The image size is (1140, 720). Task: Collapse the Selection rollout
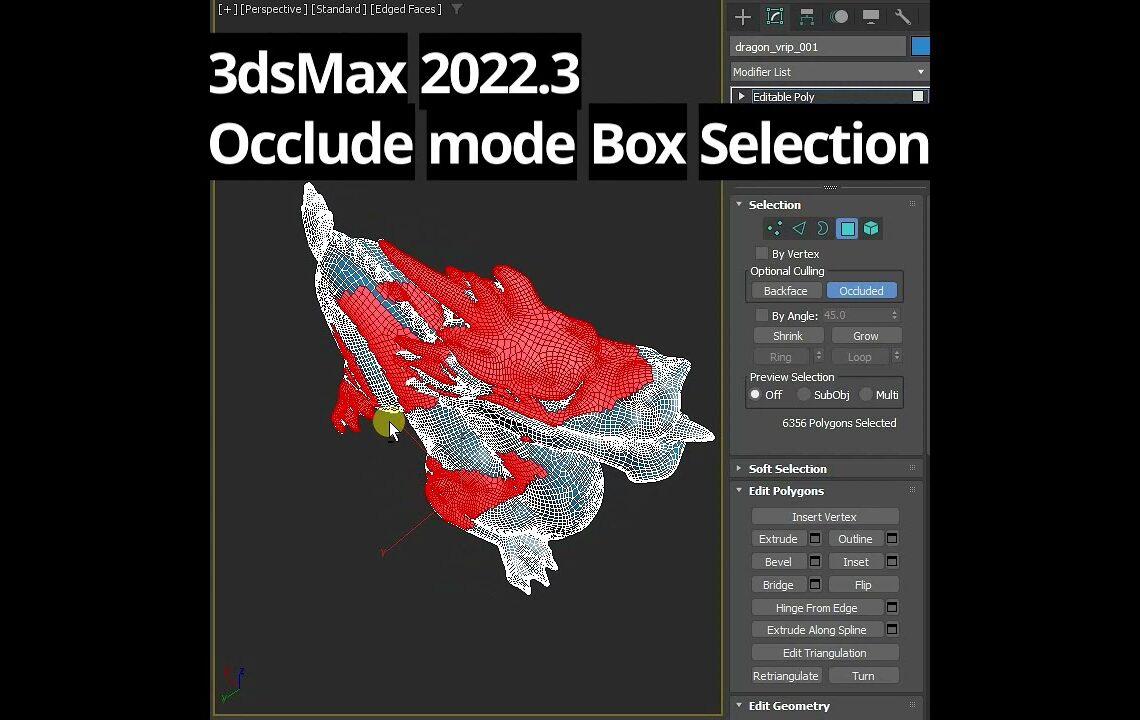coord(738,204)
